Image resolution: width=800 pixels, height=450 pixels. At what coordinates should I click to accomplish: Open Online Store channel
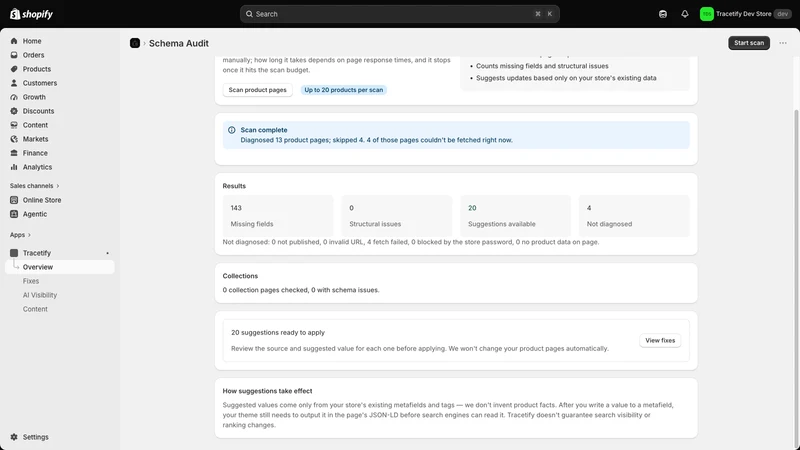click(42, 200)
